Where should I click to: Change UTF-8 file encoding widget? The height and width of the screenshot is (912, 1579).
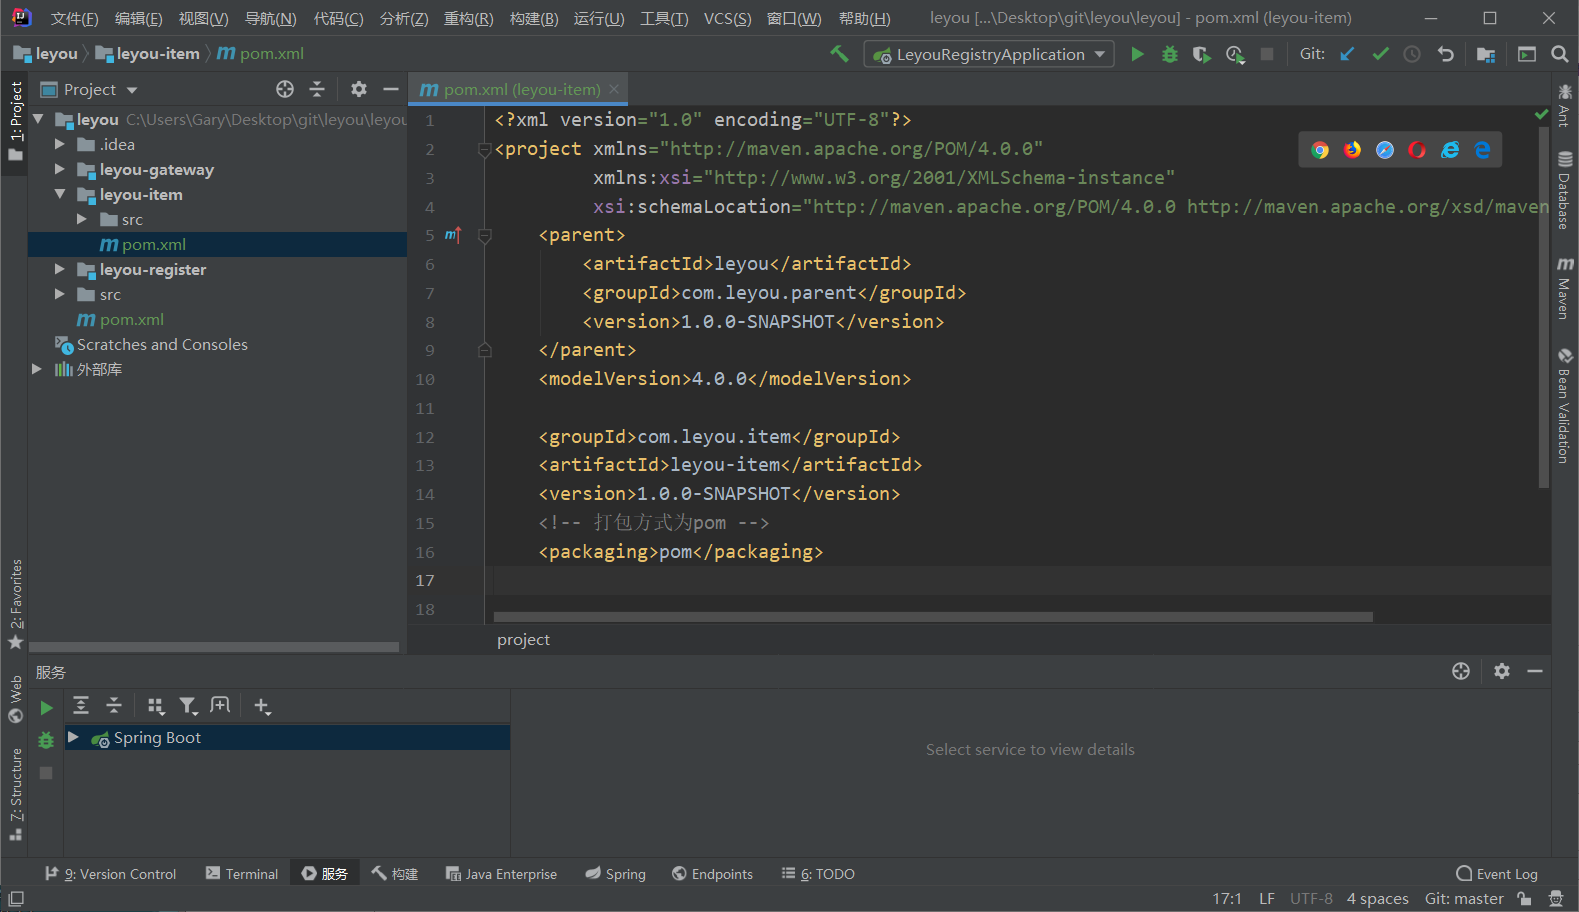click(x=1311, y=898)
